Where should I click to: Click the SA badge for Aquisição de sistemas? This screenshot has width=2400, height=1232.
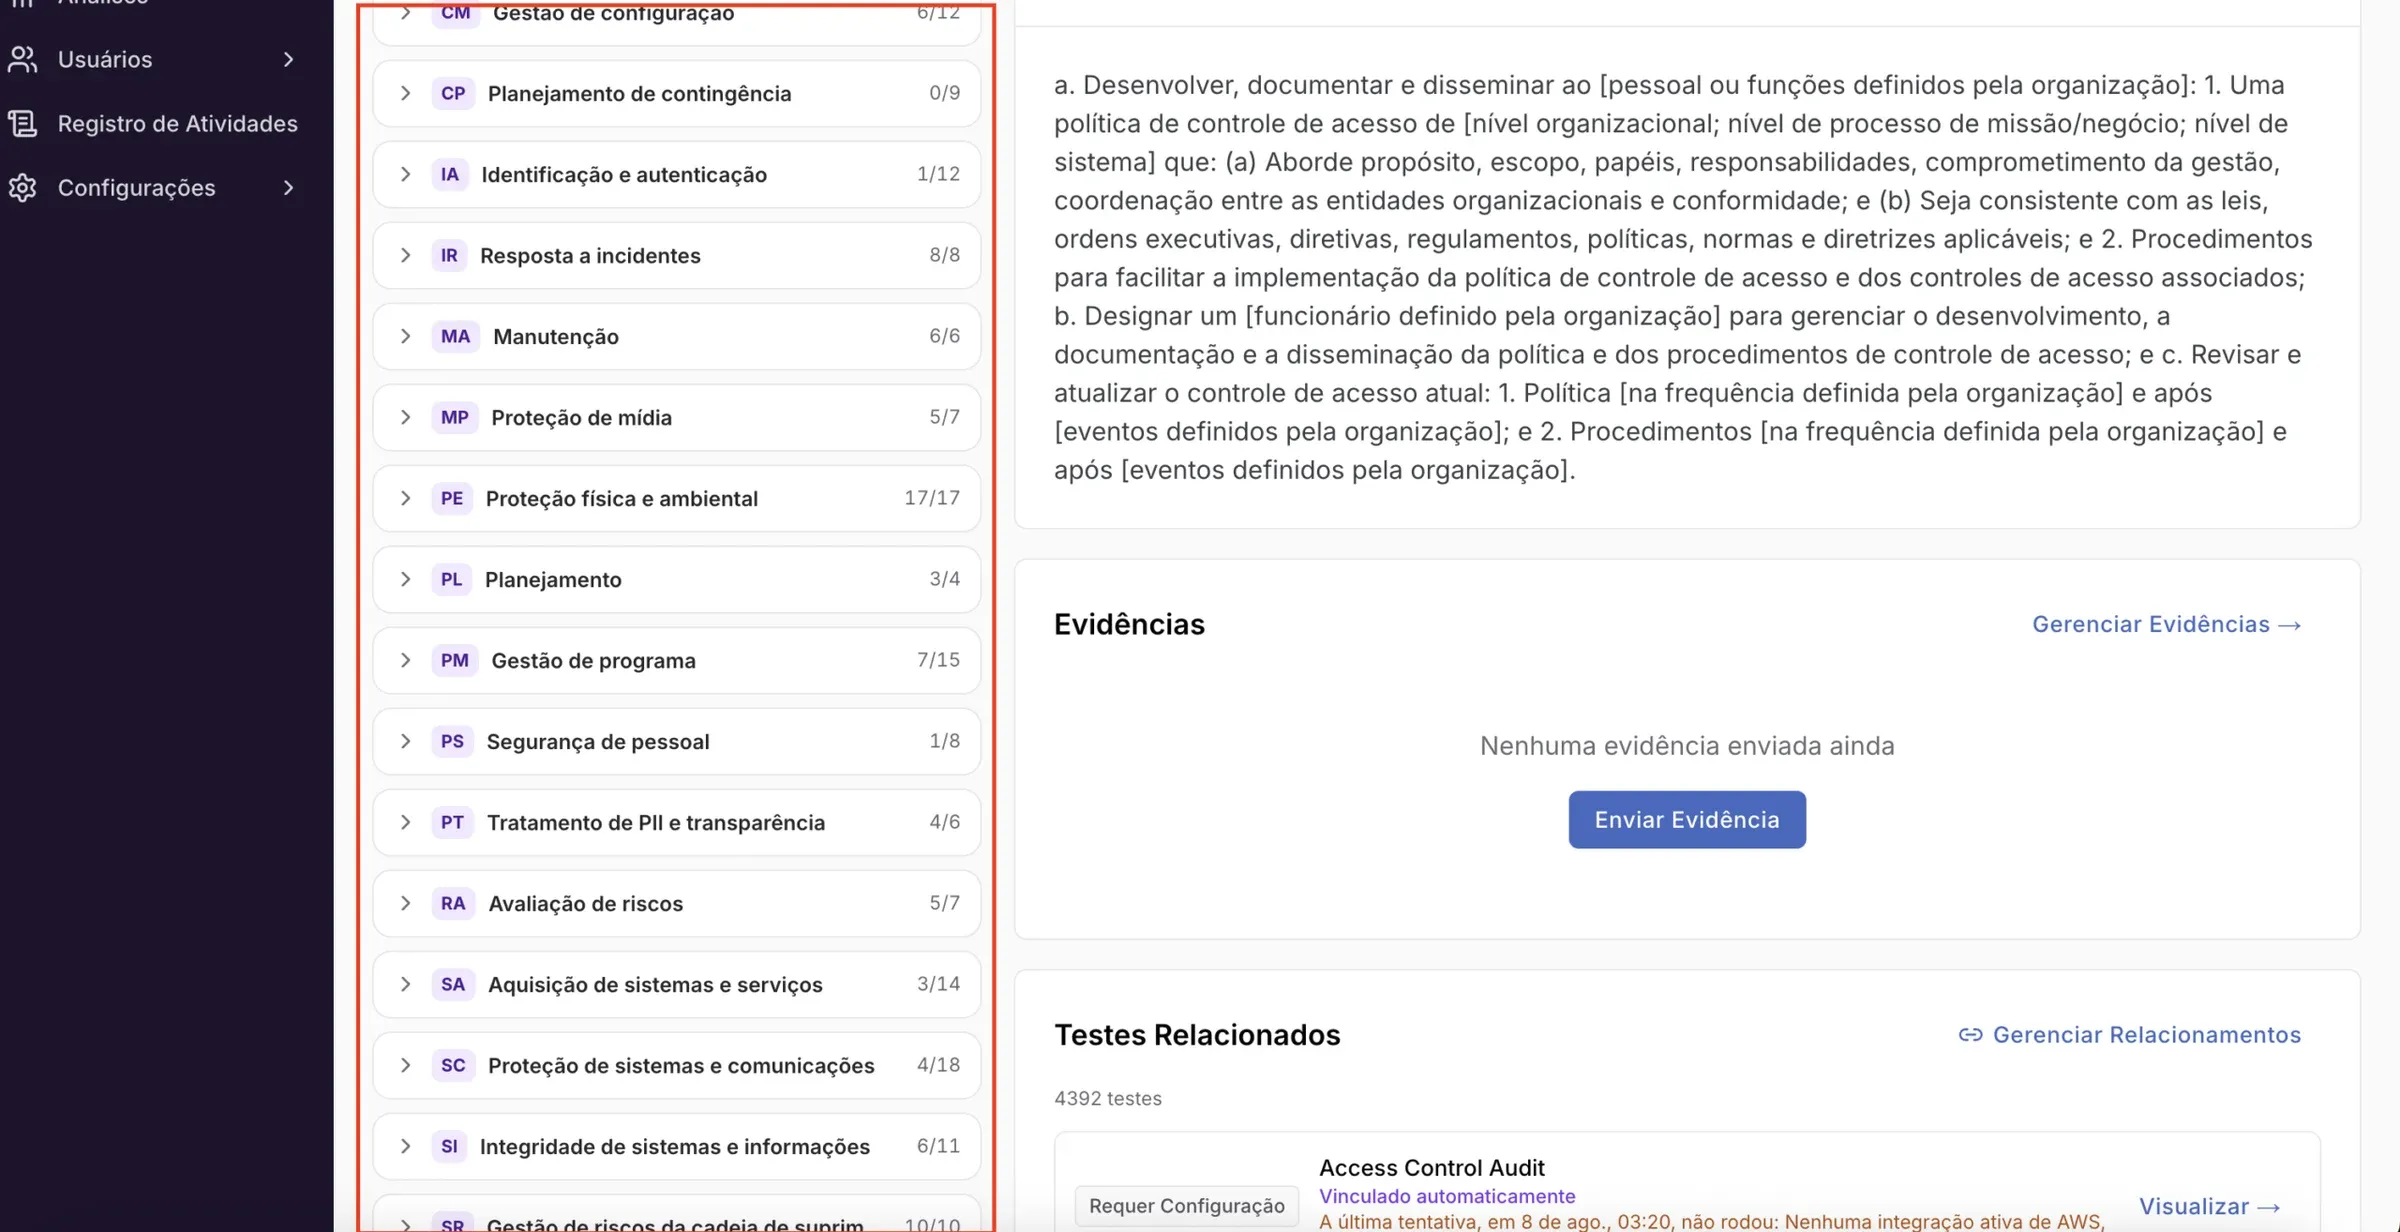pyautogui.click(x=453, y=984)
